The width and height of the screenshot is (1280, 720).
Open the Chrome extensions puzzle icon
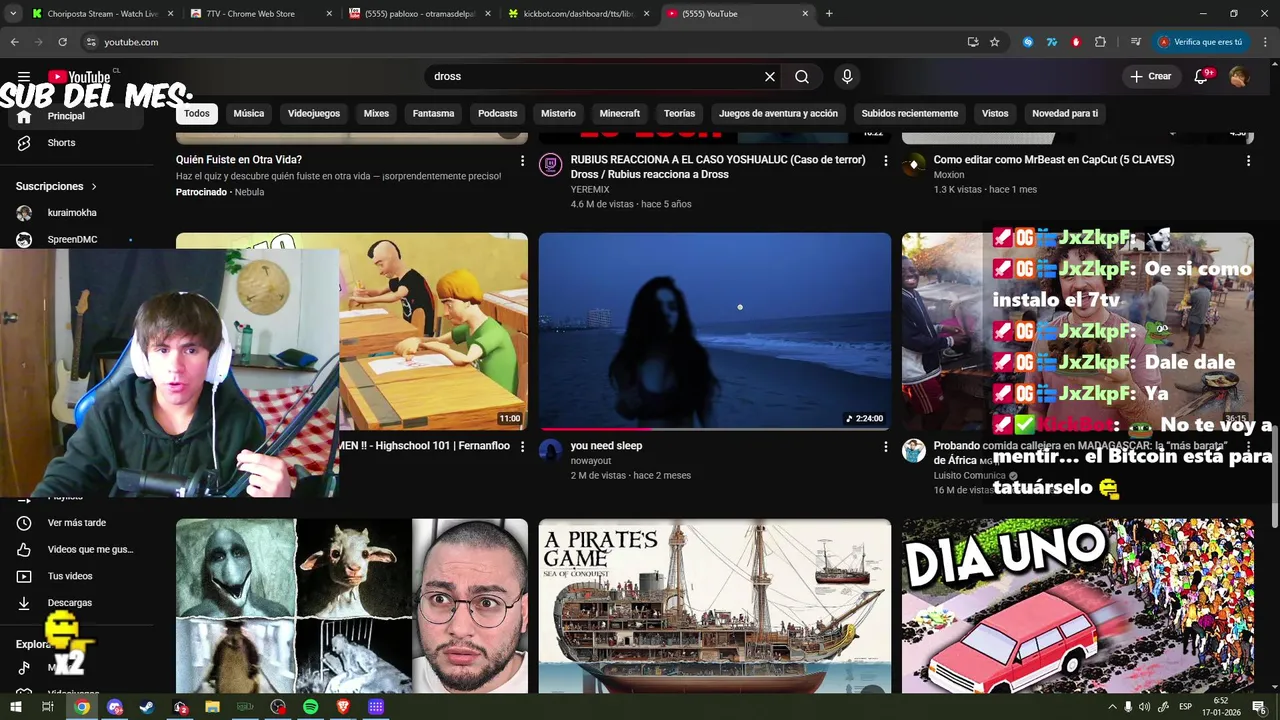click(1100, 42)
